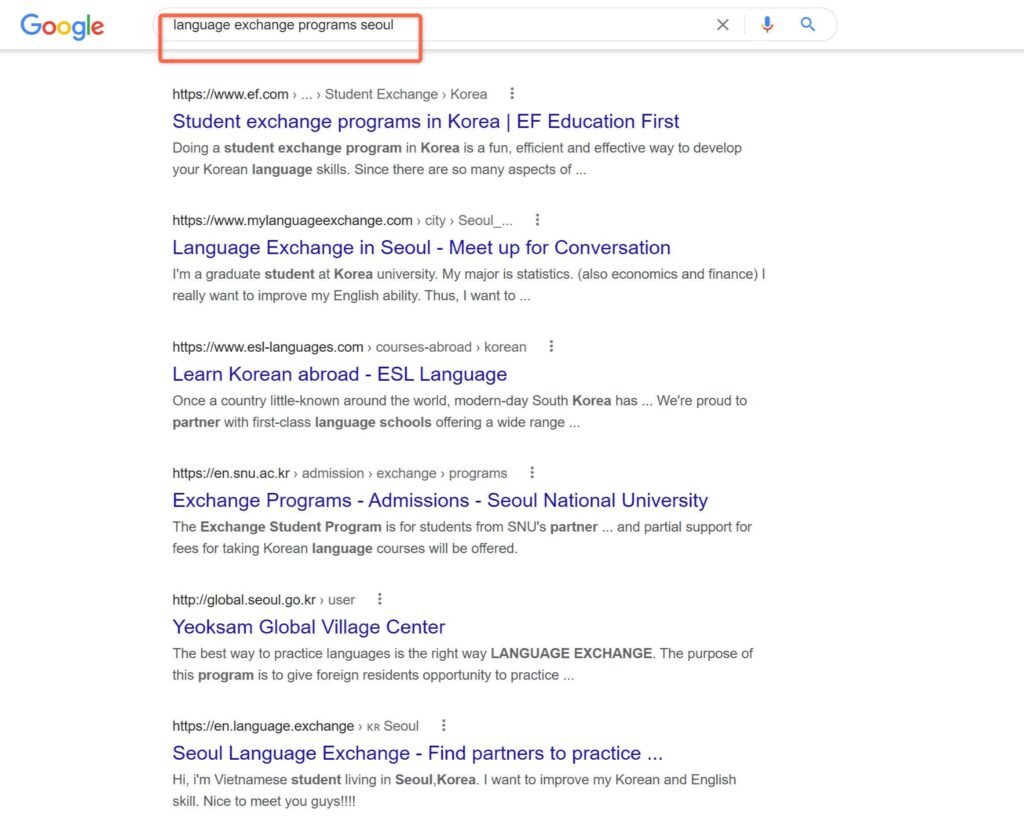Start voice search with microphone icon
Image resolution: width=1024 pixels, height=827 pixels.
coord(767,25)
